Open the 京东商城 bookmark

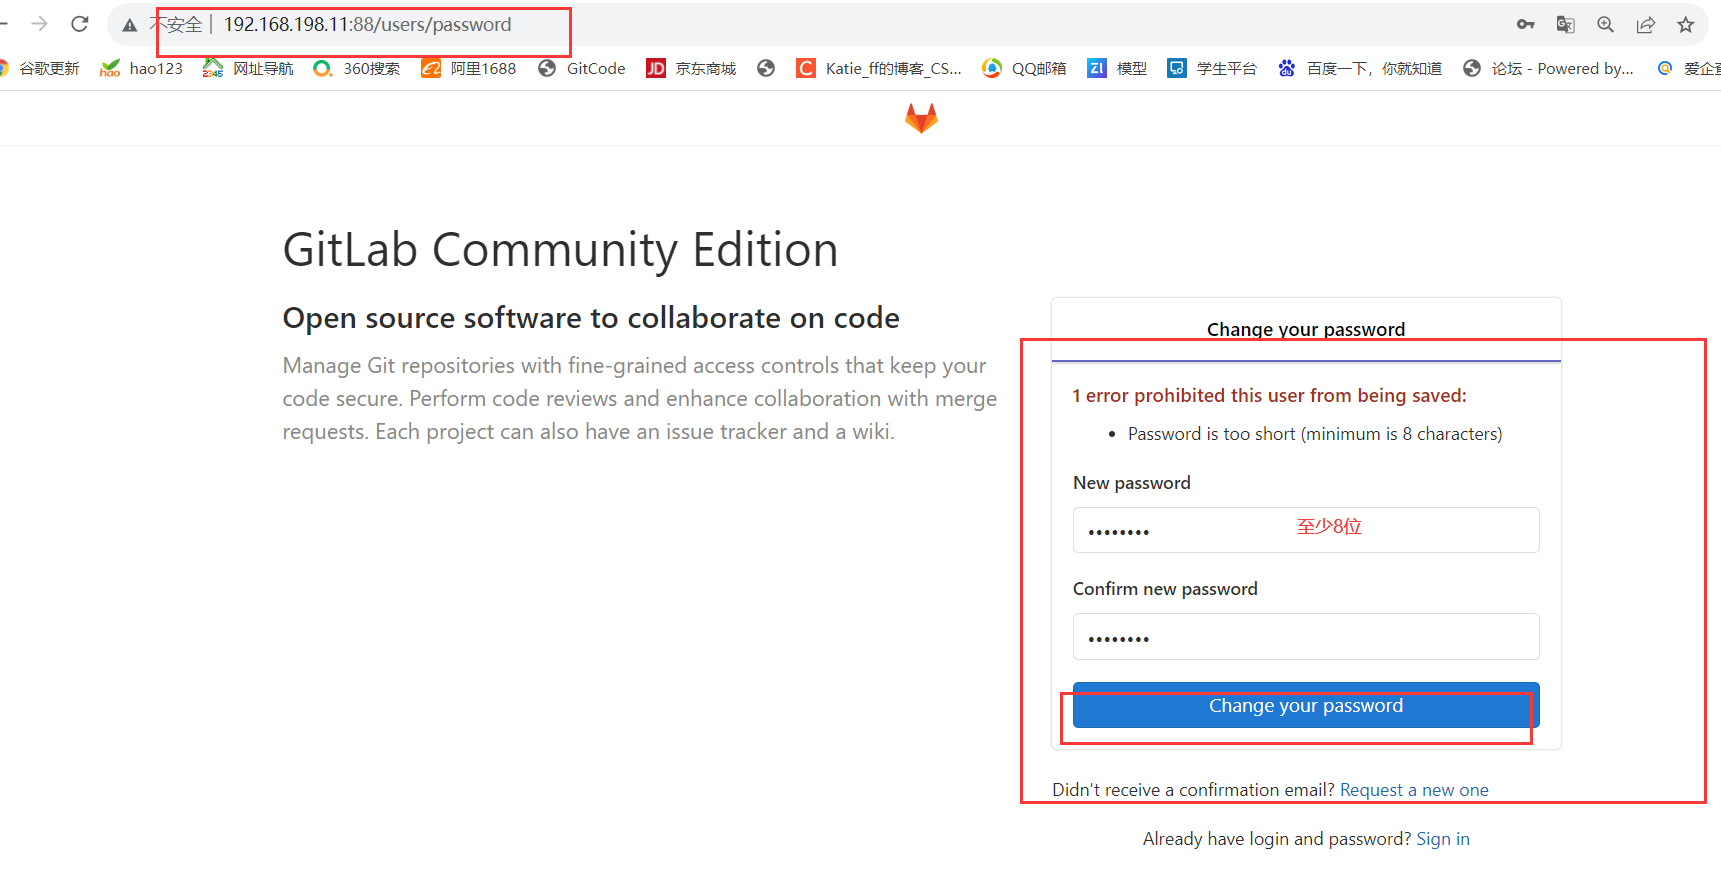pos(691,68)
